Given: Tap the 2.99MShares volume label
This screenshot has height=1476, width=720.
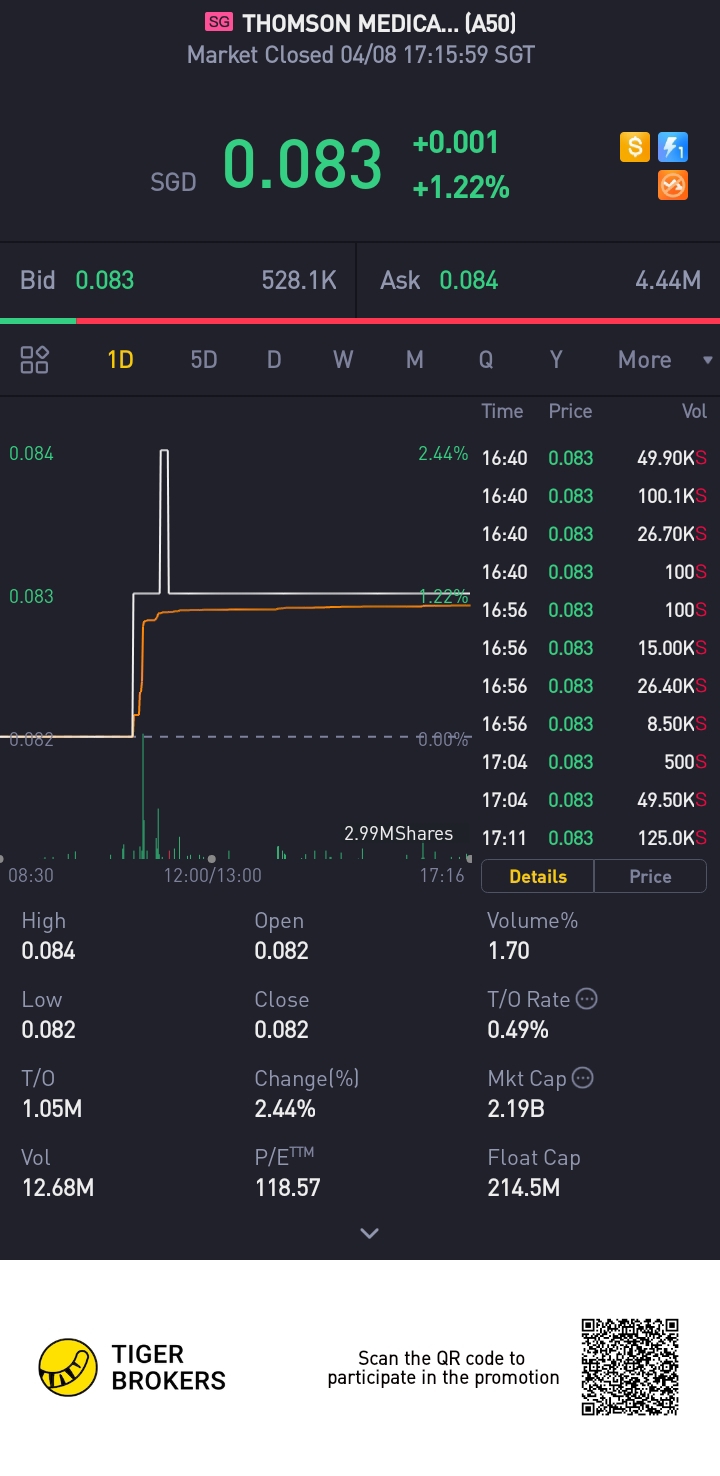Looking at the screenshot, I should [398, 833].
